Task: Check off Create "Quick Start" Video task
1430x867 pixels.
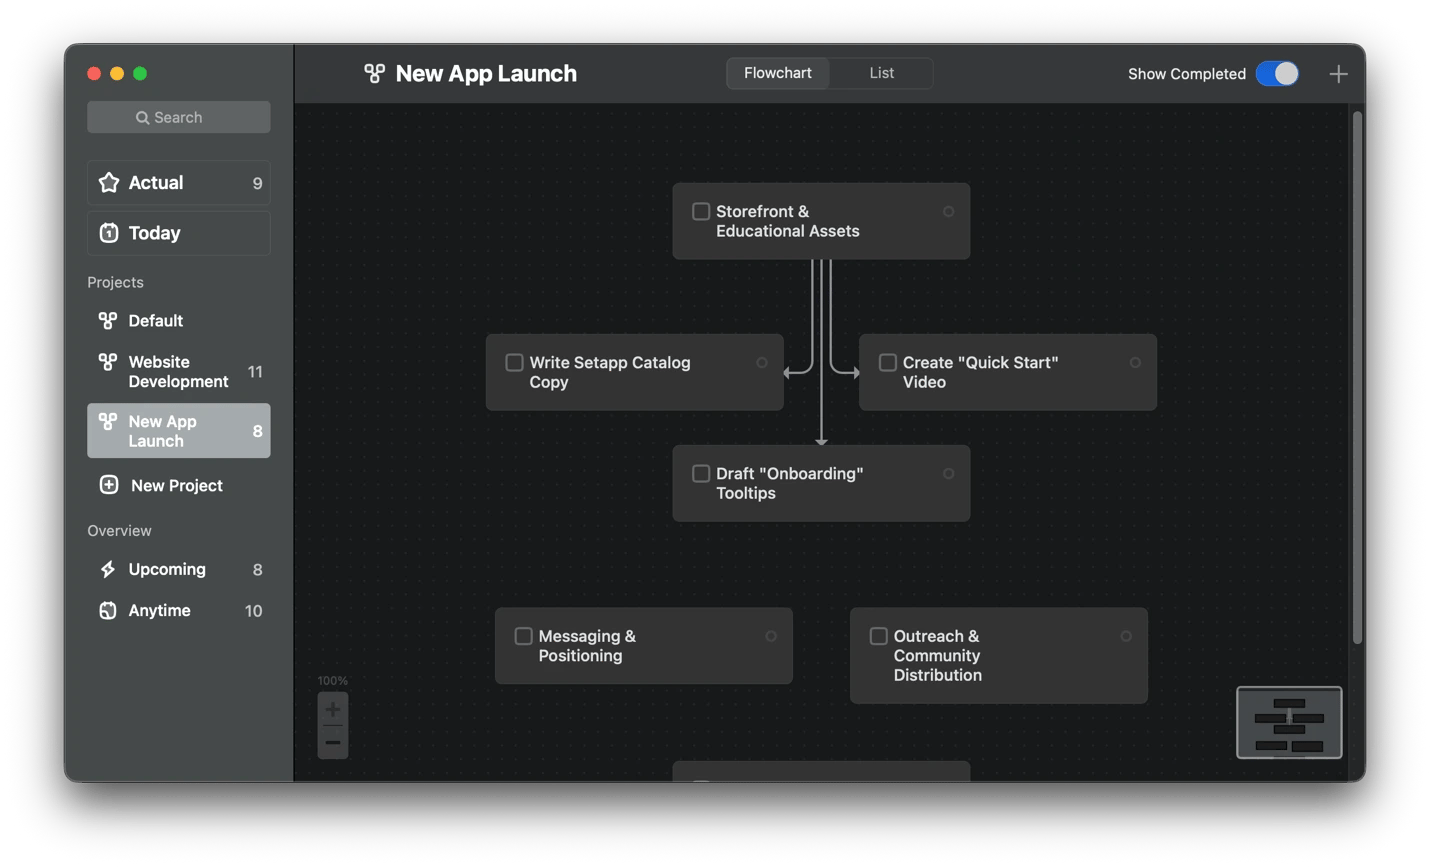Action: [x=887, y=363]
